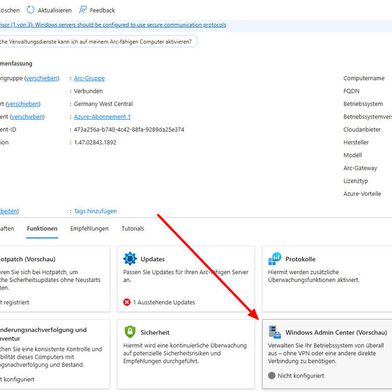Screen dimensions: 392x392
Task: Select the subscription ID value 473a256a
Action: tap(129, 129)
